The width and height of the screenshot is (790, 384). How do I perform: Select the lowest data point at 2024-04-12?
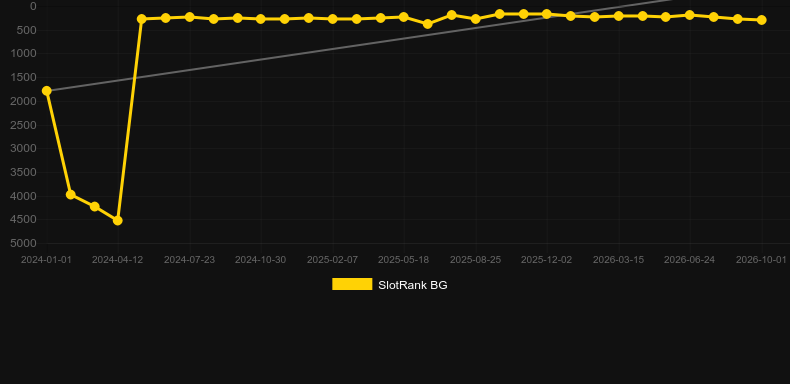pos(118,220)
